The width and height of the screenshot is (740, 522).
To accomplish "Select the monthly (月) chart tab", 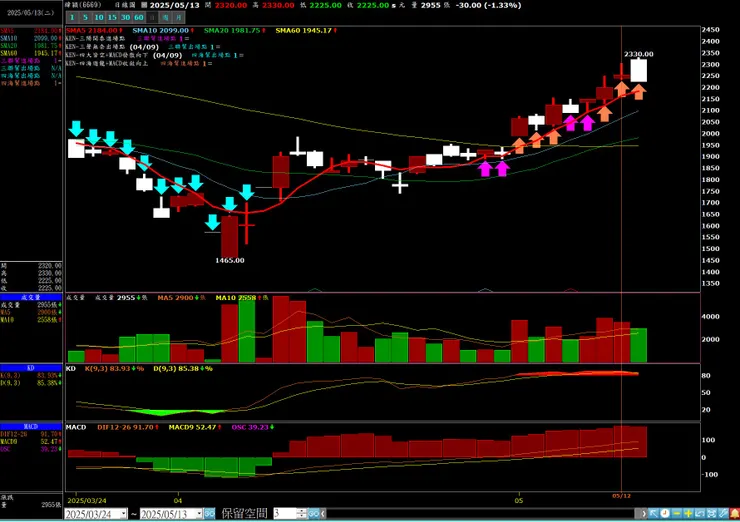I will (178, 17).
